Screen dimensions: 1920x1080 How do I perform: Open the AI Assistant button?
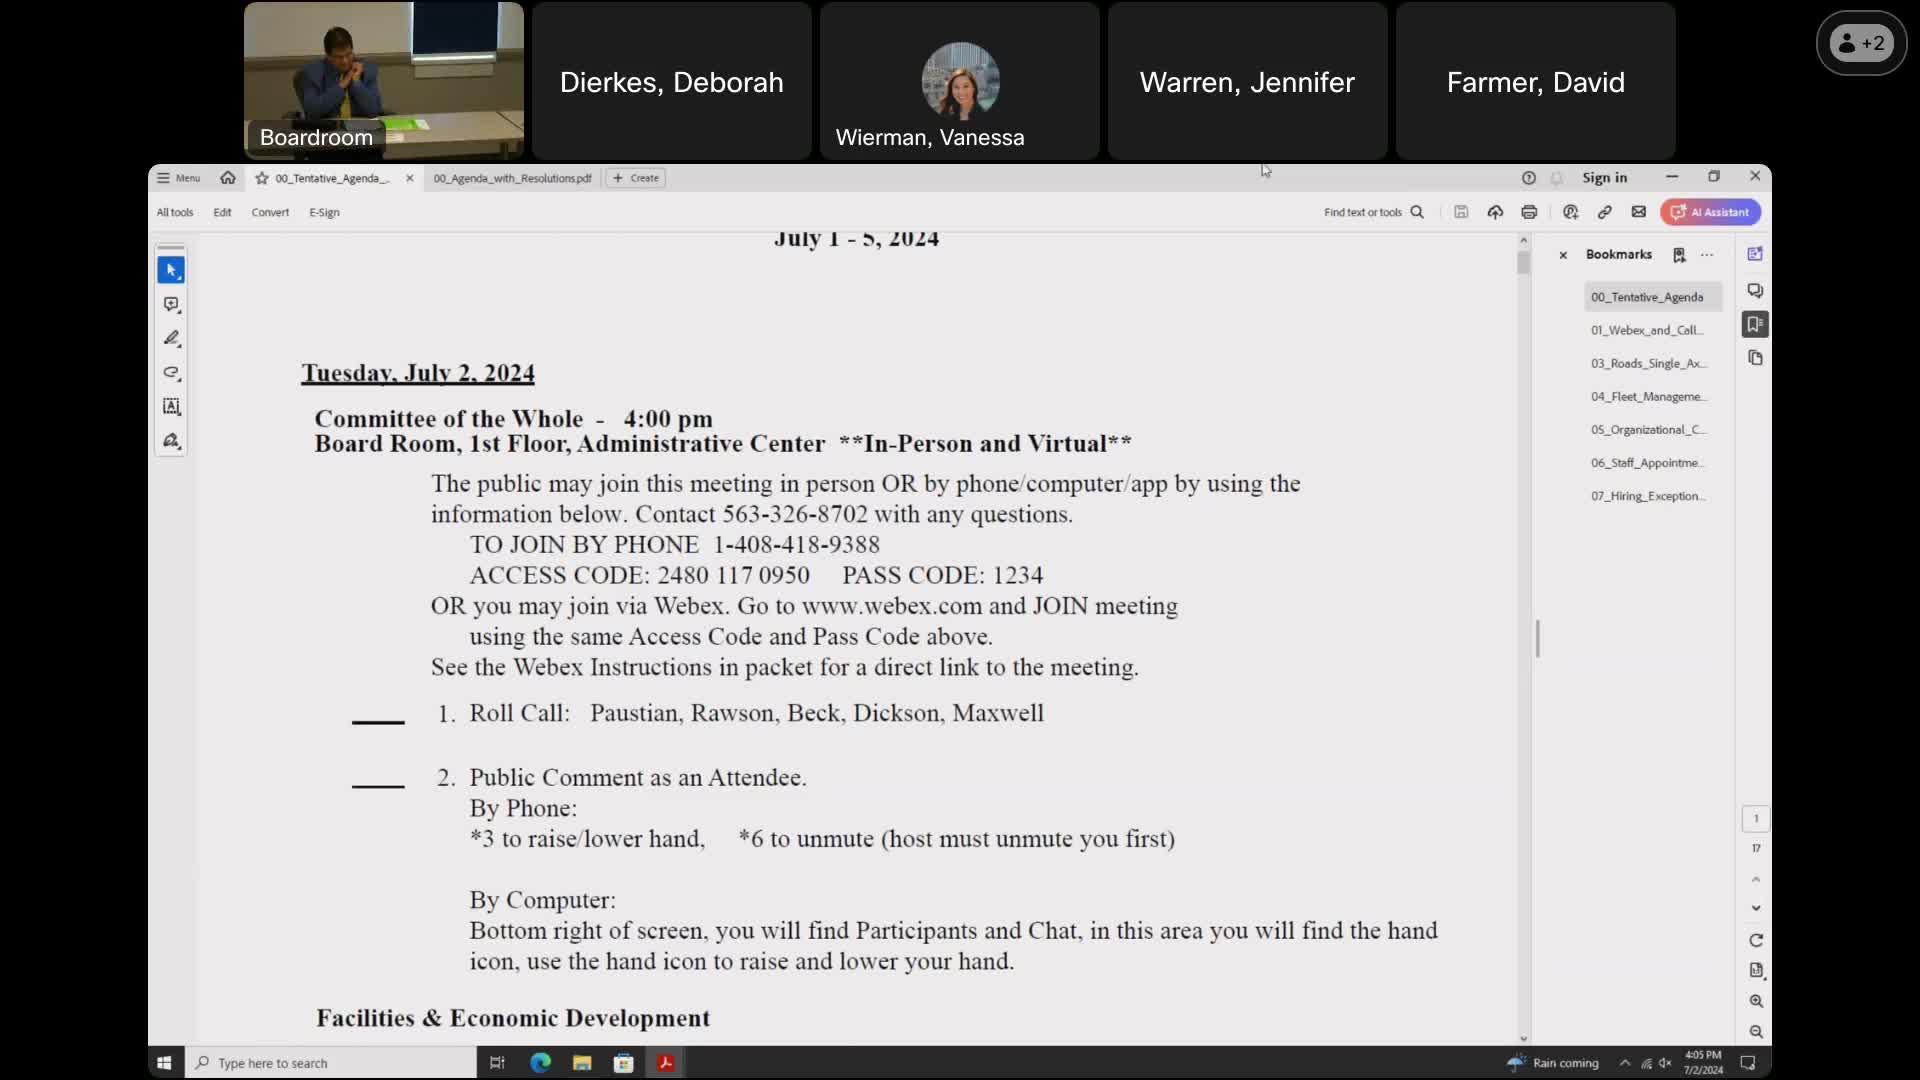click(x=1710, y=212)
